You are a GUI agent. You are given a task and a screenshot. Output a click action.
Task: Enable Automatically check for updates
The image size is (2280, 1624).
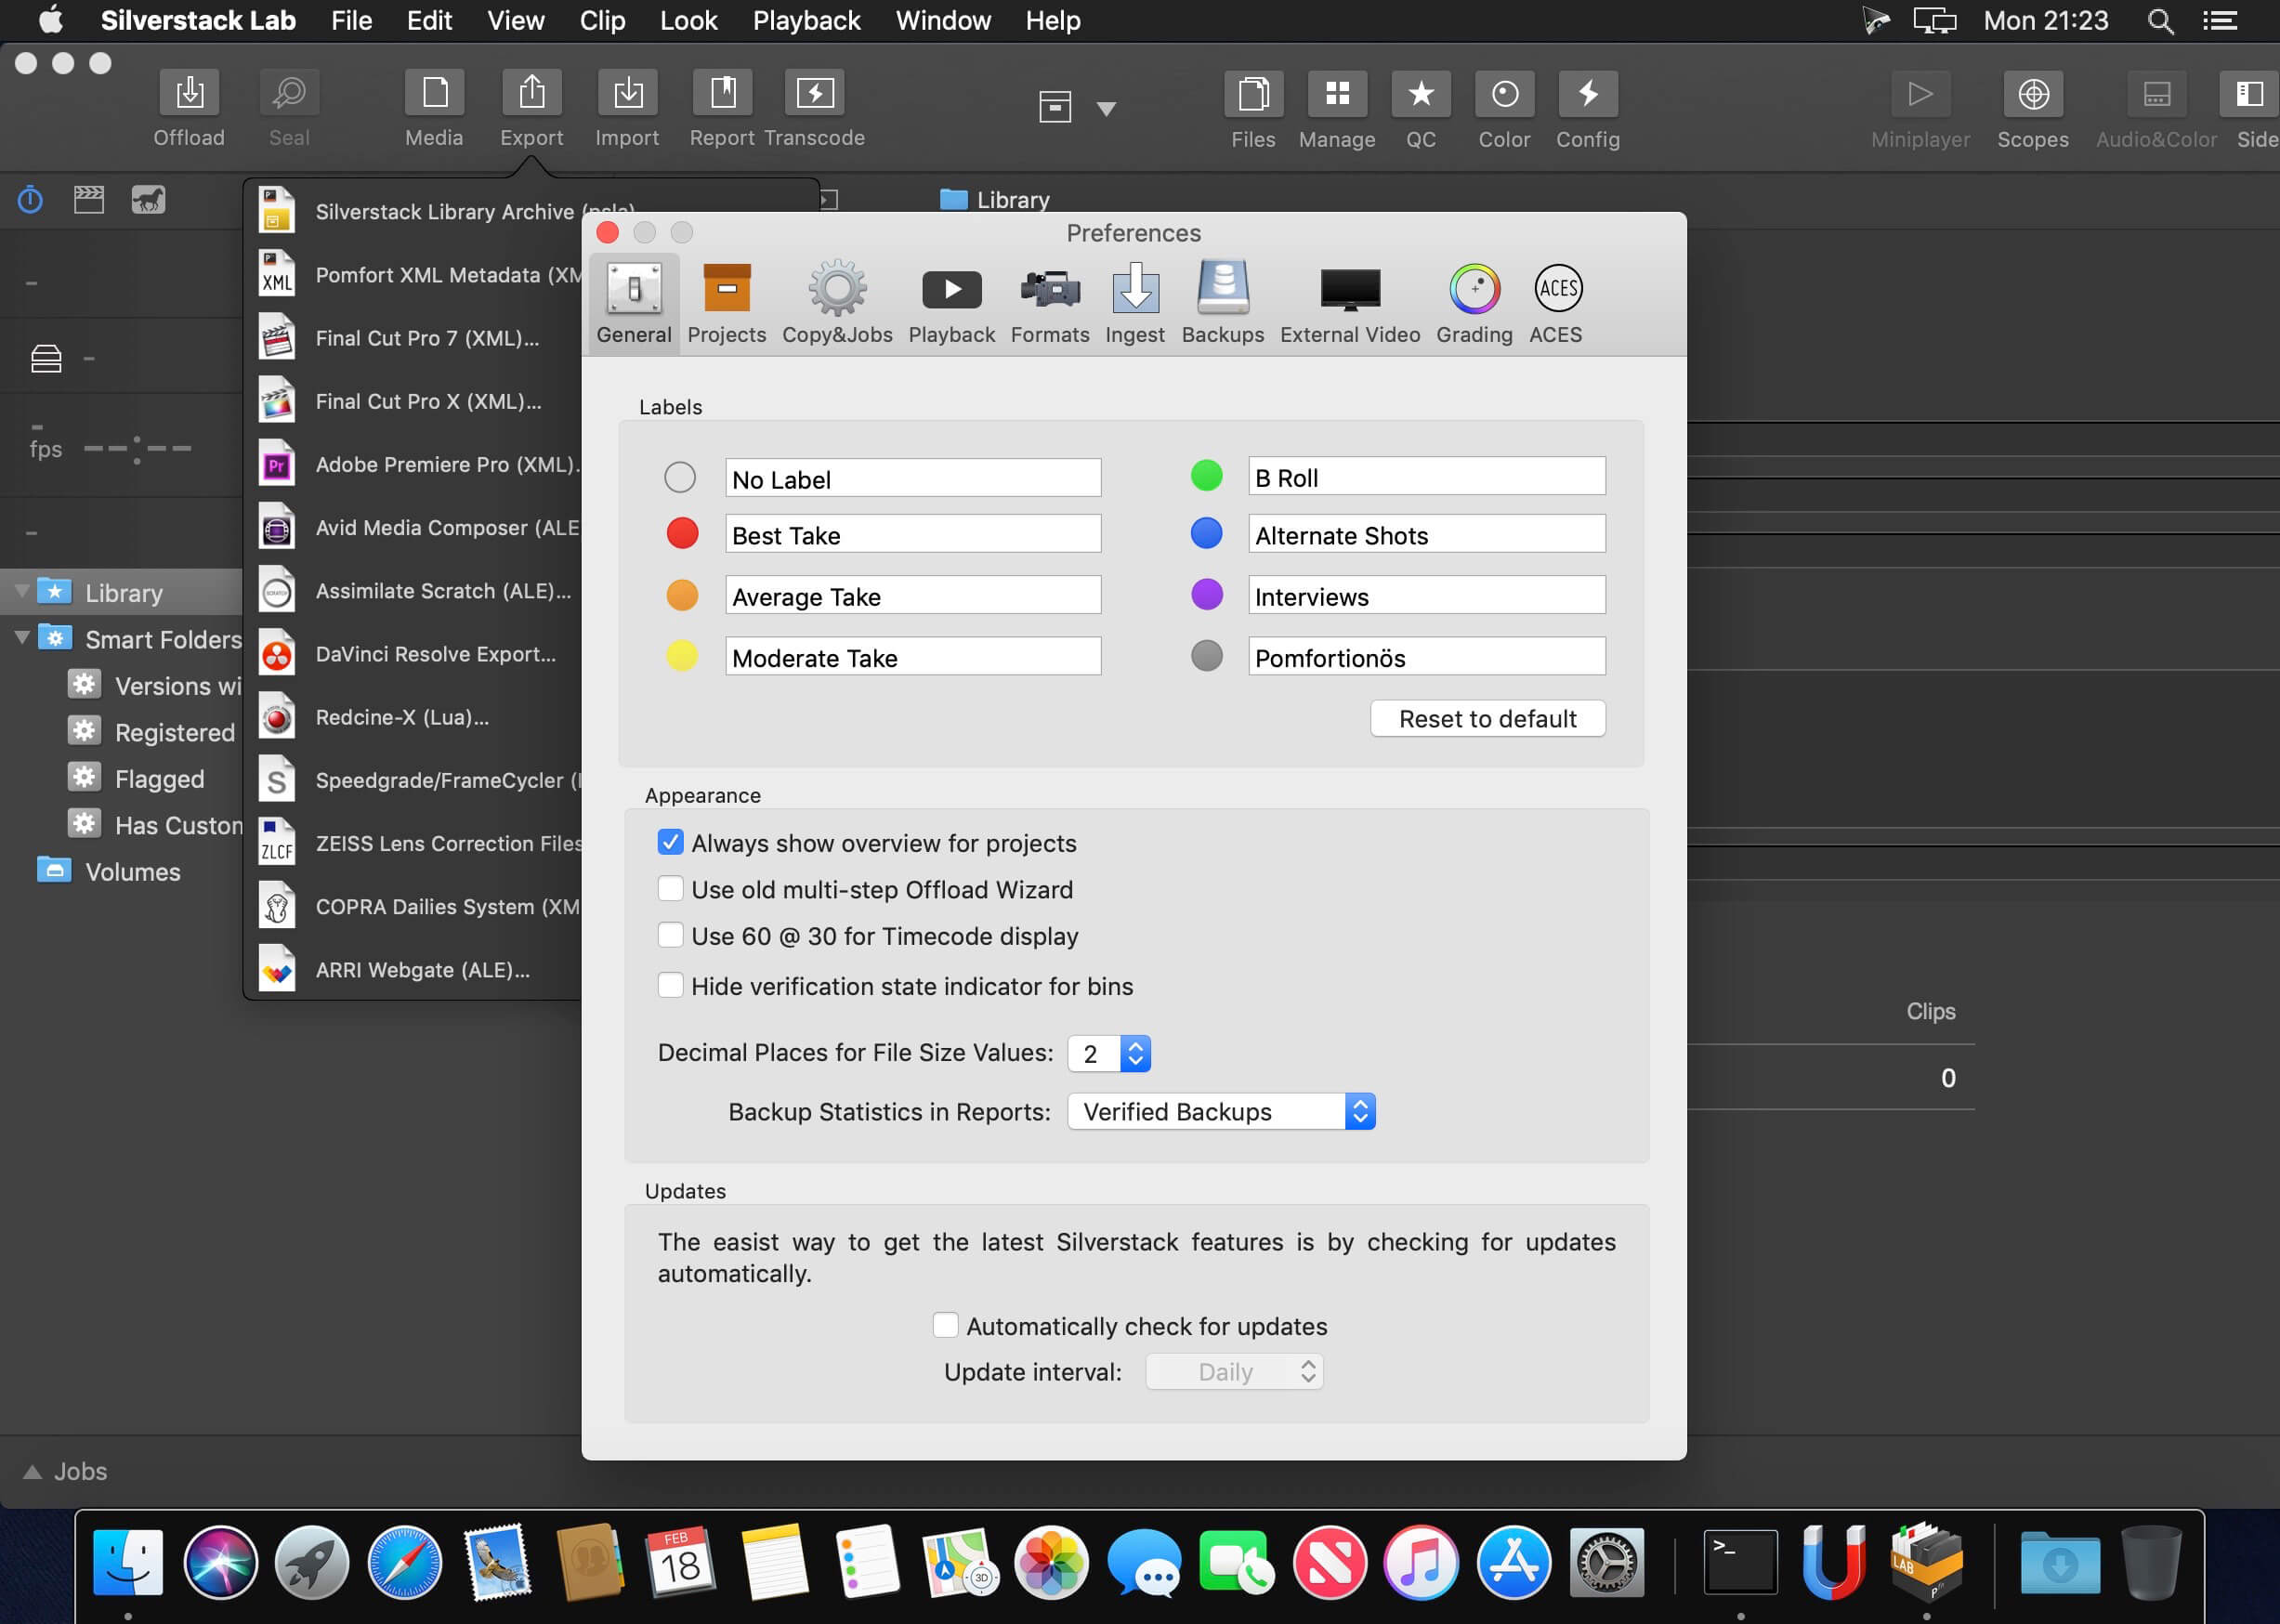click(945, 1325)
